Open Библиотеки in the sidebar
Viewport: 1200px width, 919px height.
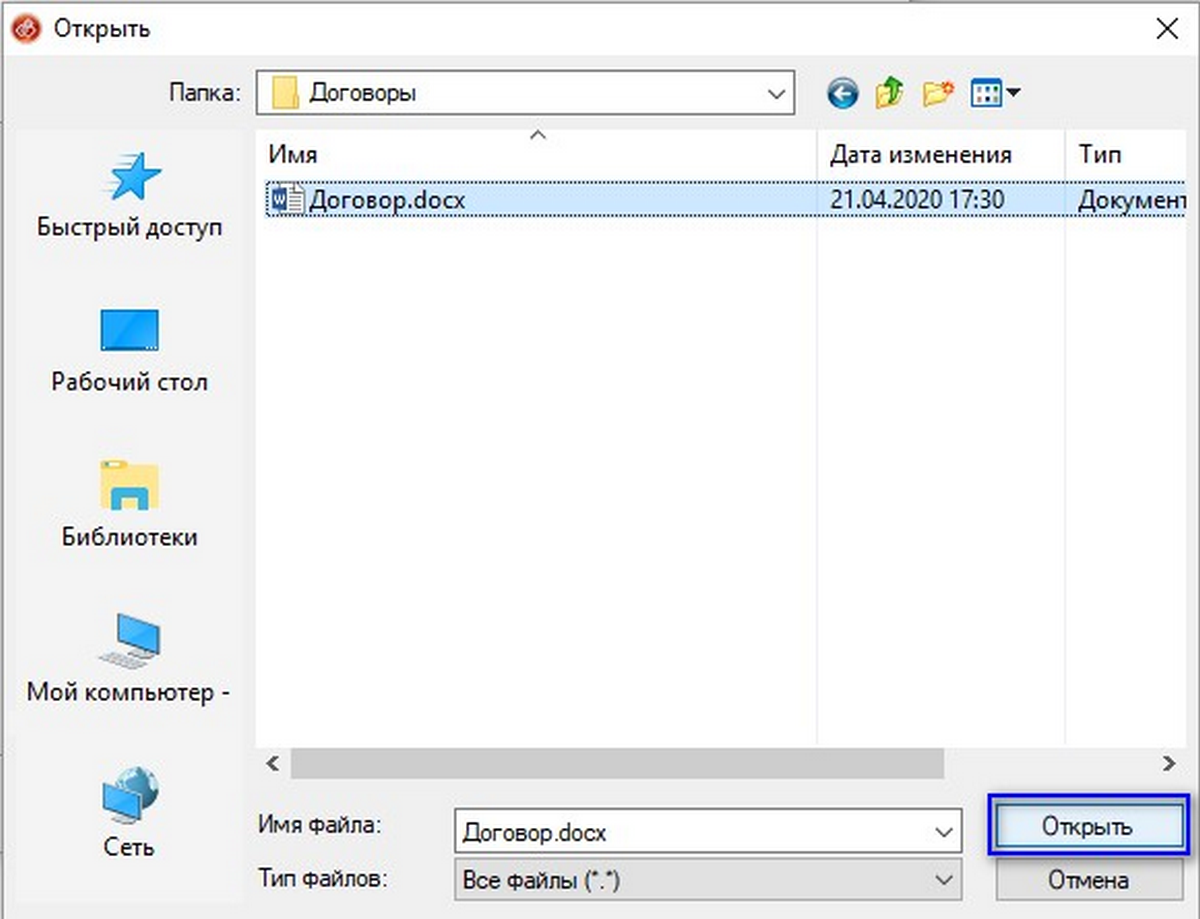pyautogui.click(x=130, y=504)
